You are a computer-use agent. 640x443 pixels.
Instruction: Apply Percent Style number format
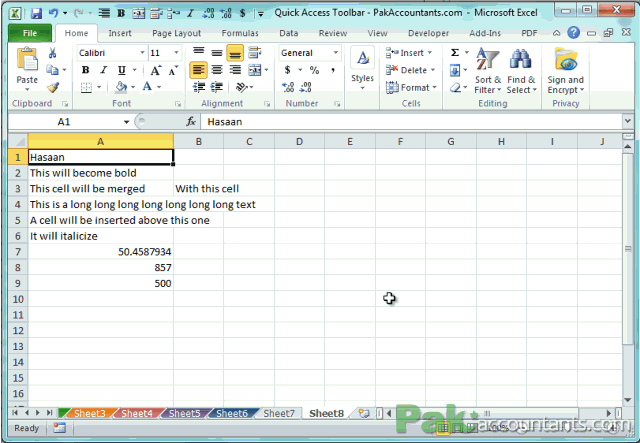click(x=314, y=70)
